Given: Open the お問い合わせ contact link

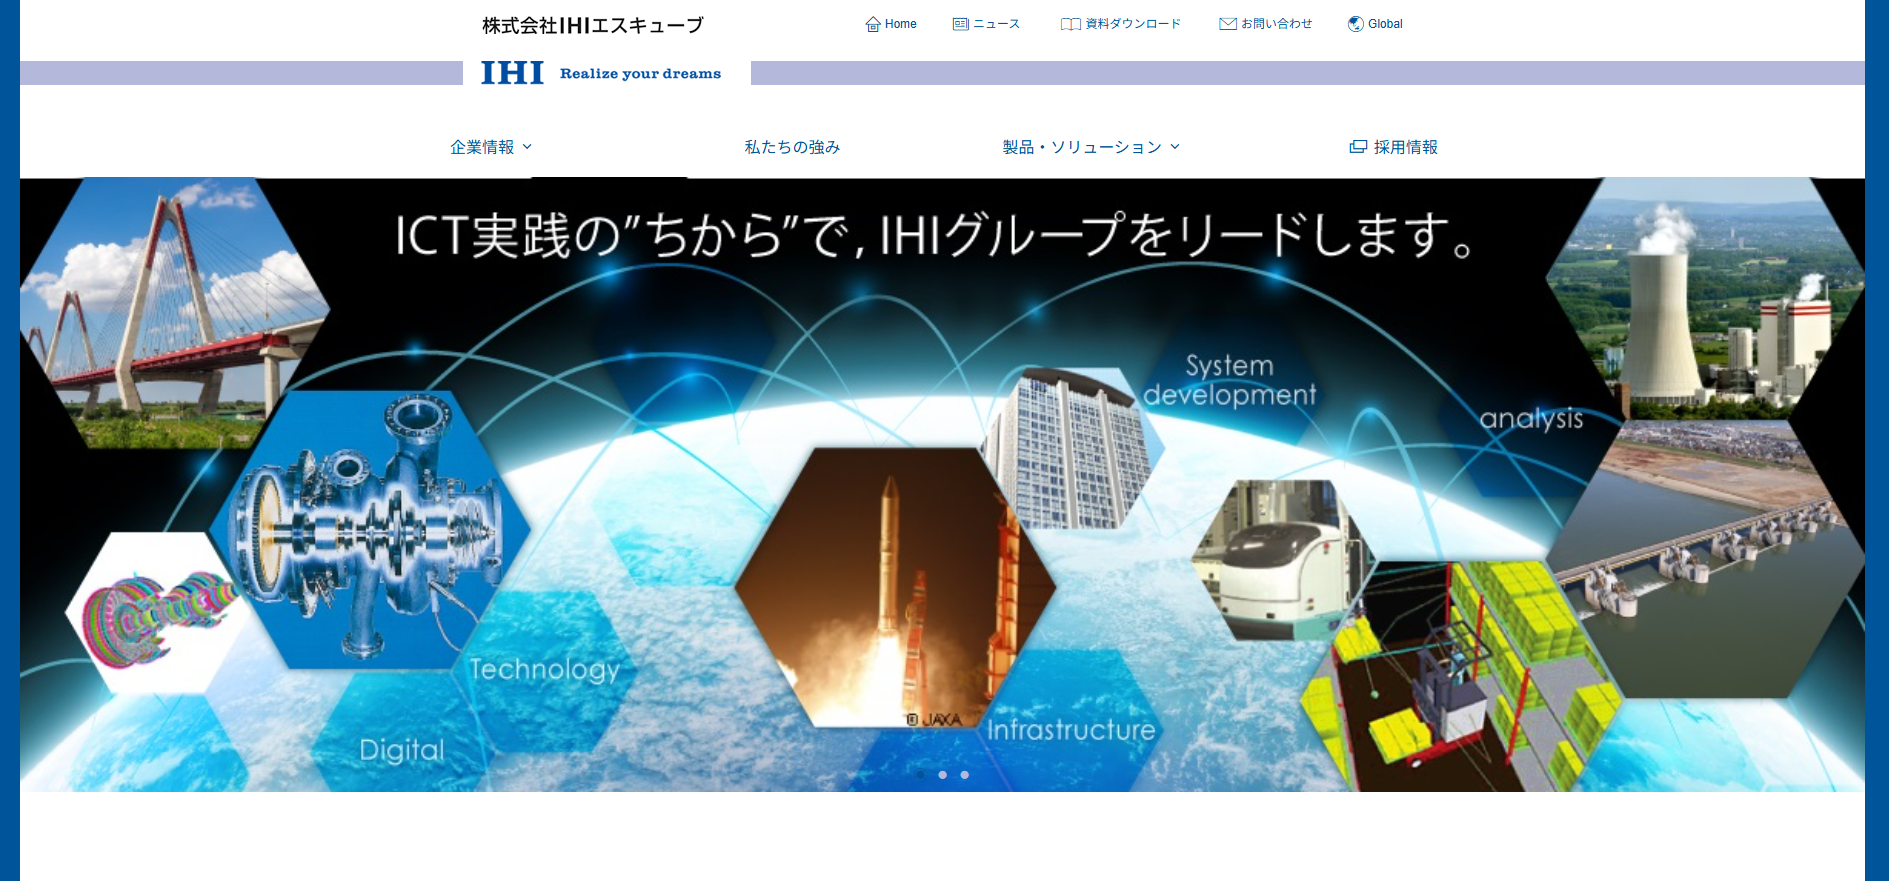Looking at the screenshot, I should pos(1277,24).
